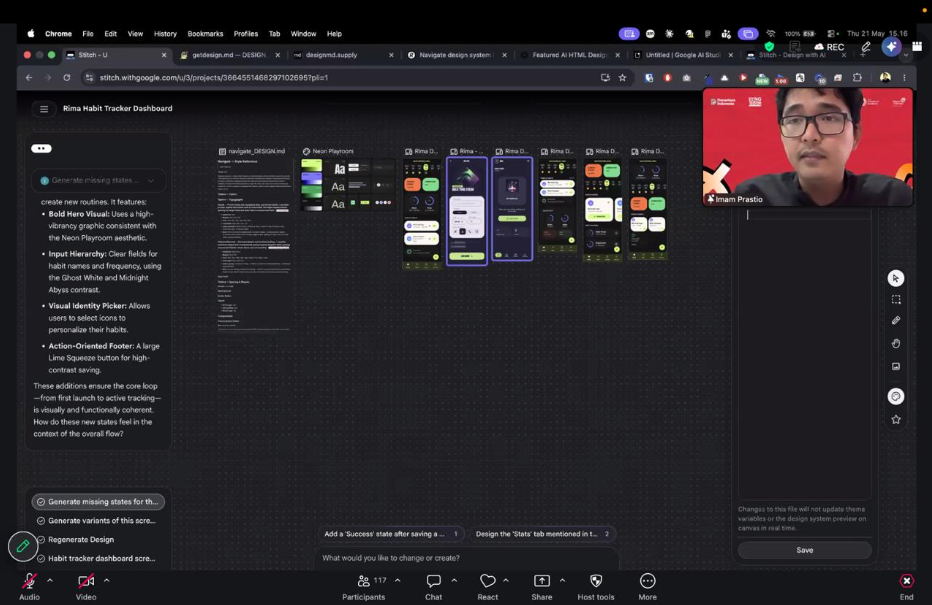
Task: Toggle the Zoom Participants panel
Action: [x=364, y=587]
